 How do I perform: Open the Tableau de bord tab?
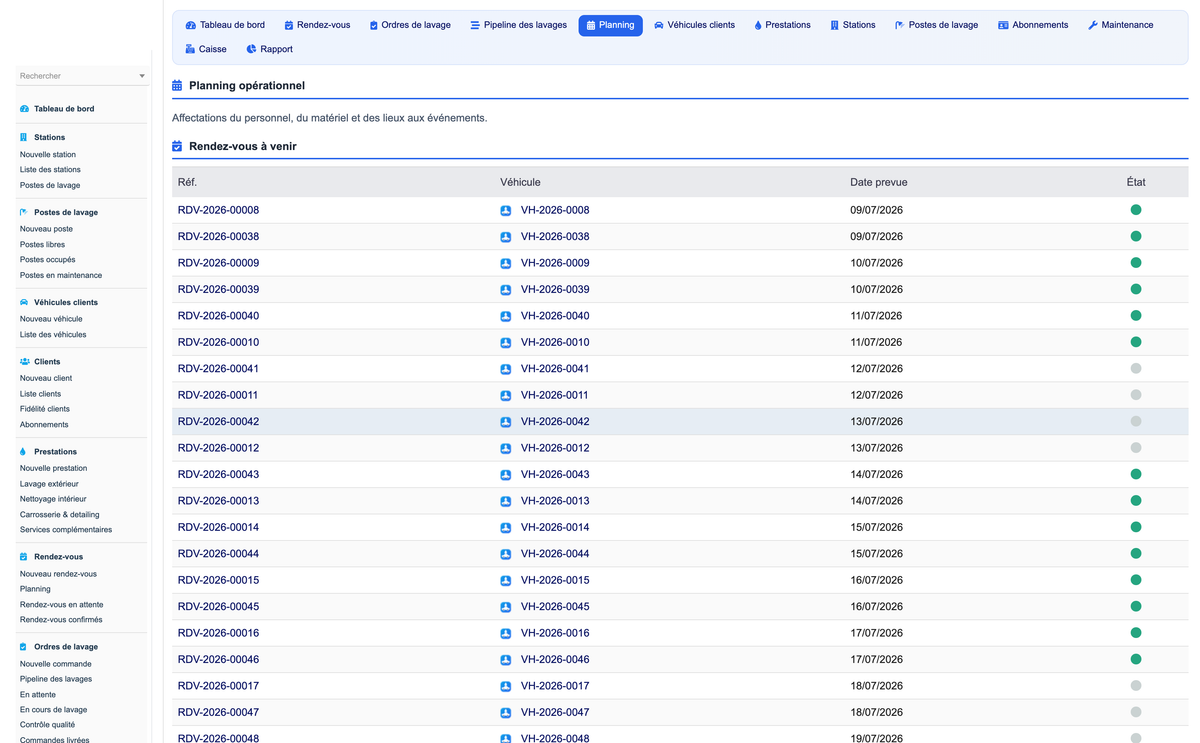[x=225, y=25]
